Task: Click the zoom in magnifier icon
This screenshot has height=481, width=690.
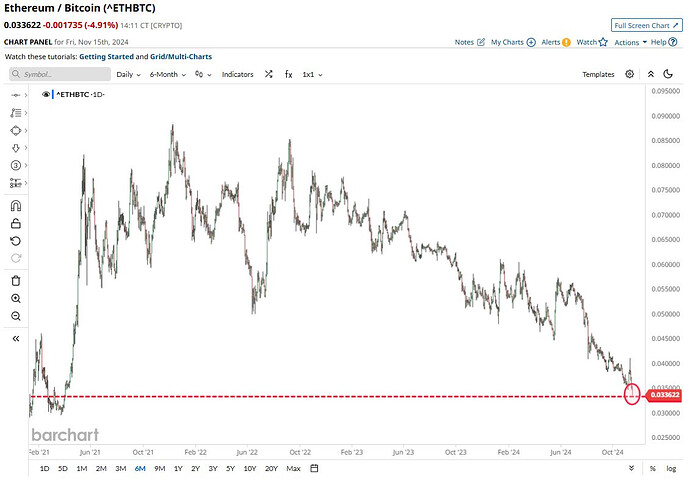Action: click(x=15, y=298)
